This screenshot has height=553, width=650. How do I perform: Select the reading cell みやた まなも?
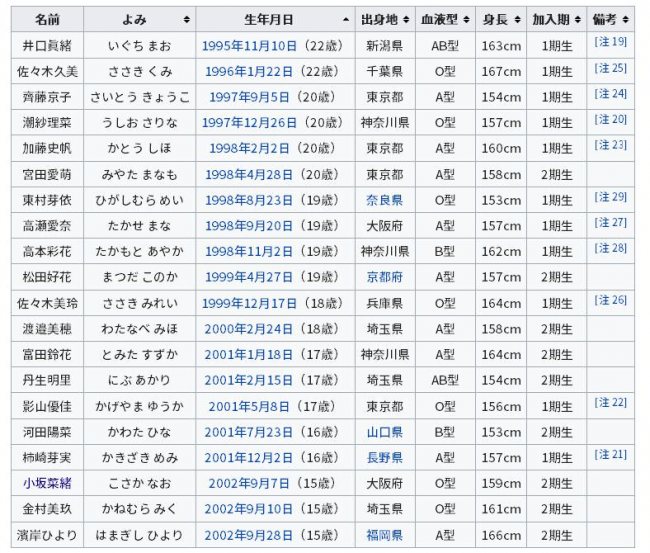[x=140, y=175]
